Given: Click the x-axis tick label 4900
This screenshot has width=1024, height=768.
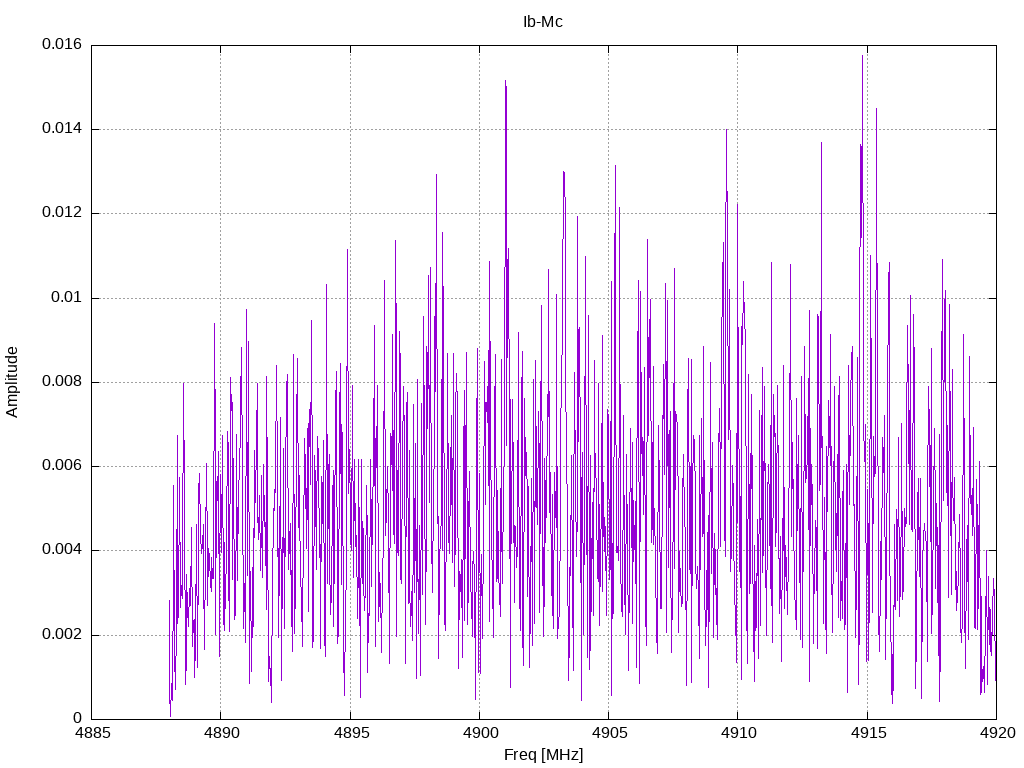Looking at the screenshot, I should click(479, 733).
